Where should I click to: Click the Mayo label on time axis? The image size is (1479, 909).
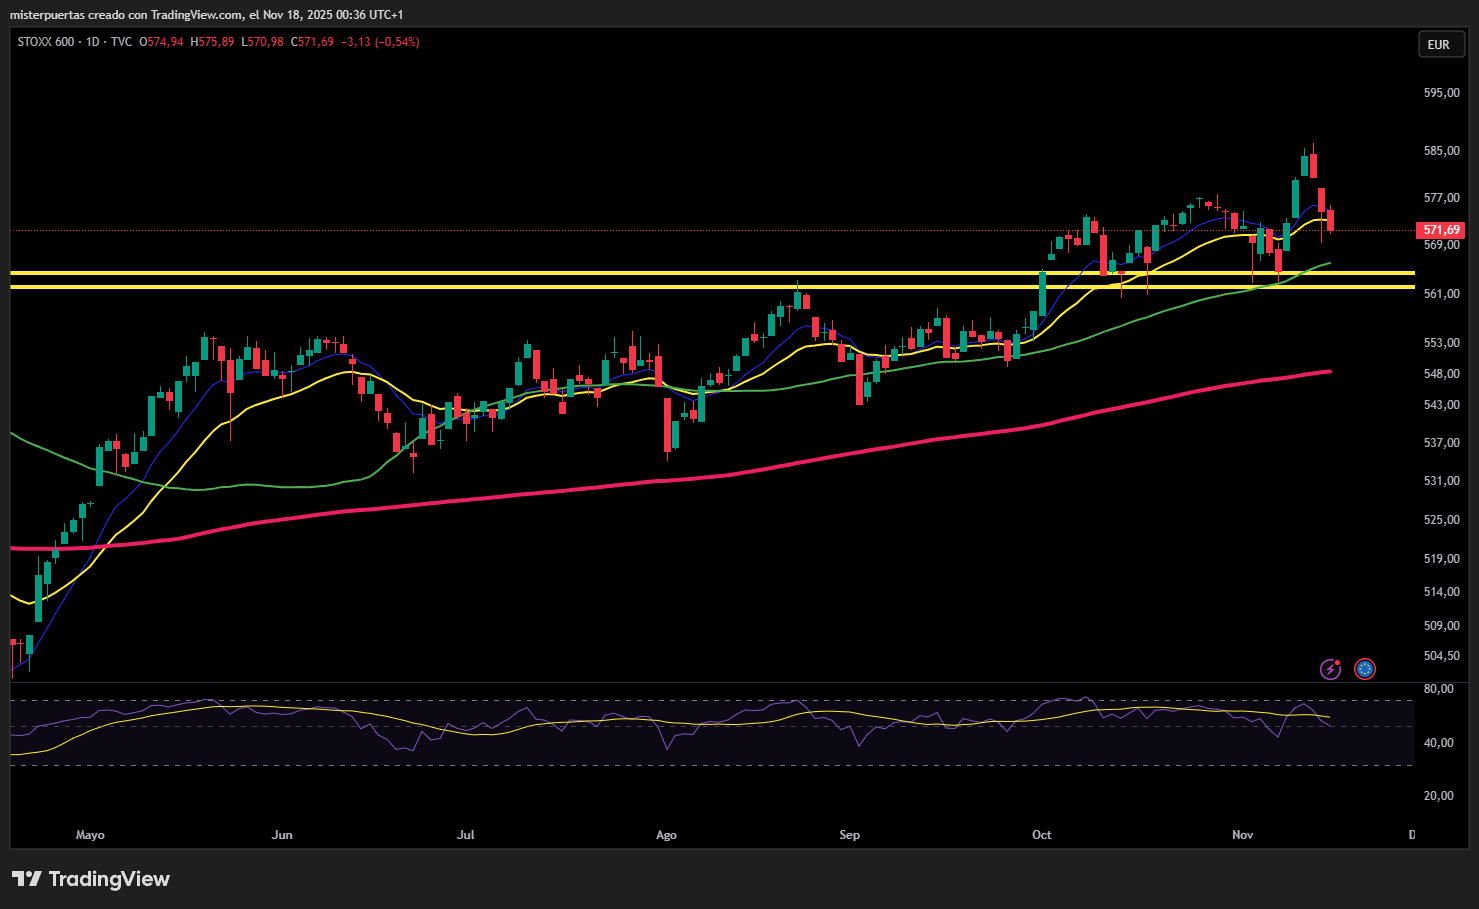pos(90,835)
